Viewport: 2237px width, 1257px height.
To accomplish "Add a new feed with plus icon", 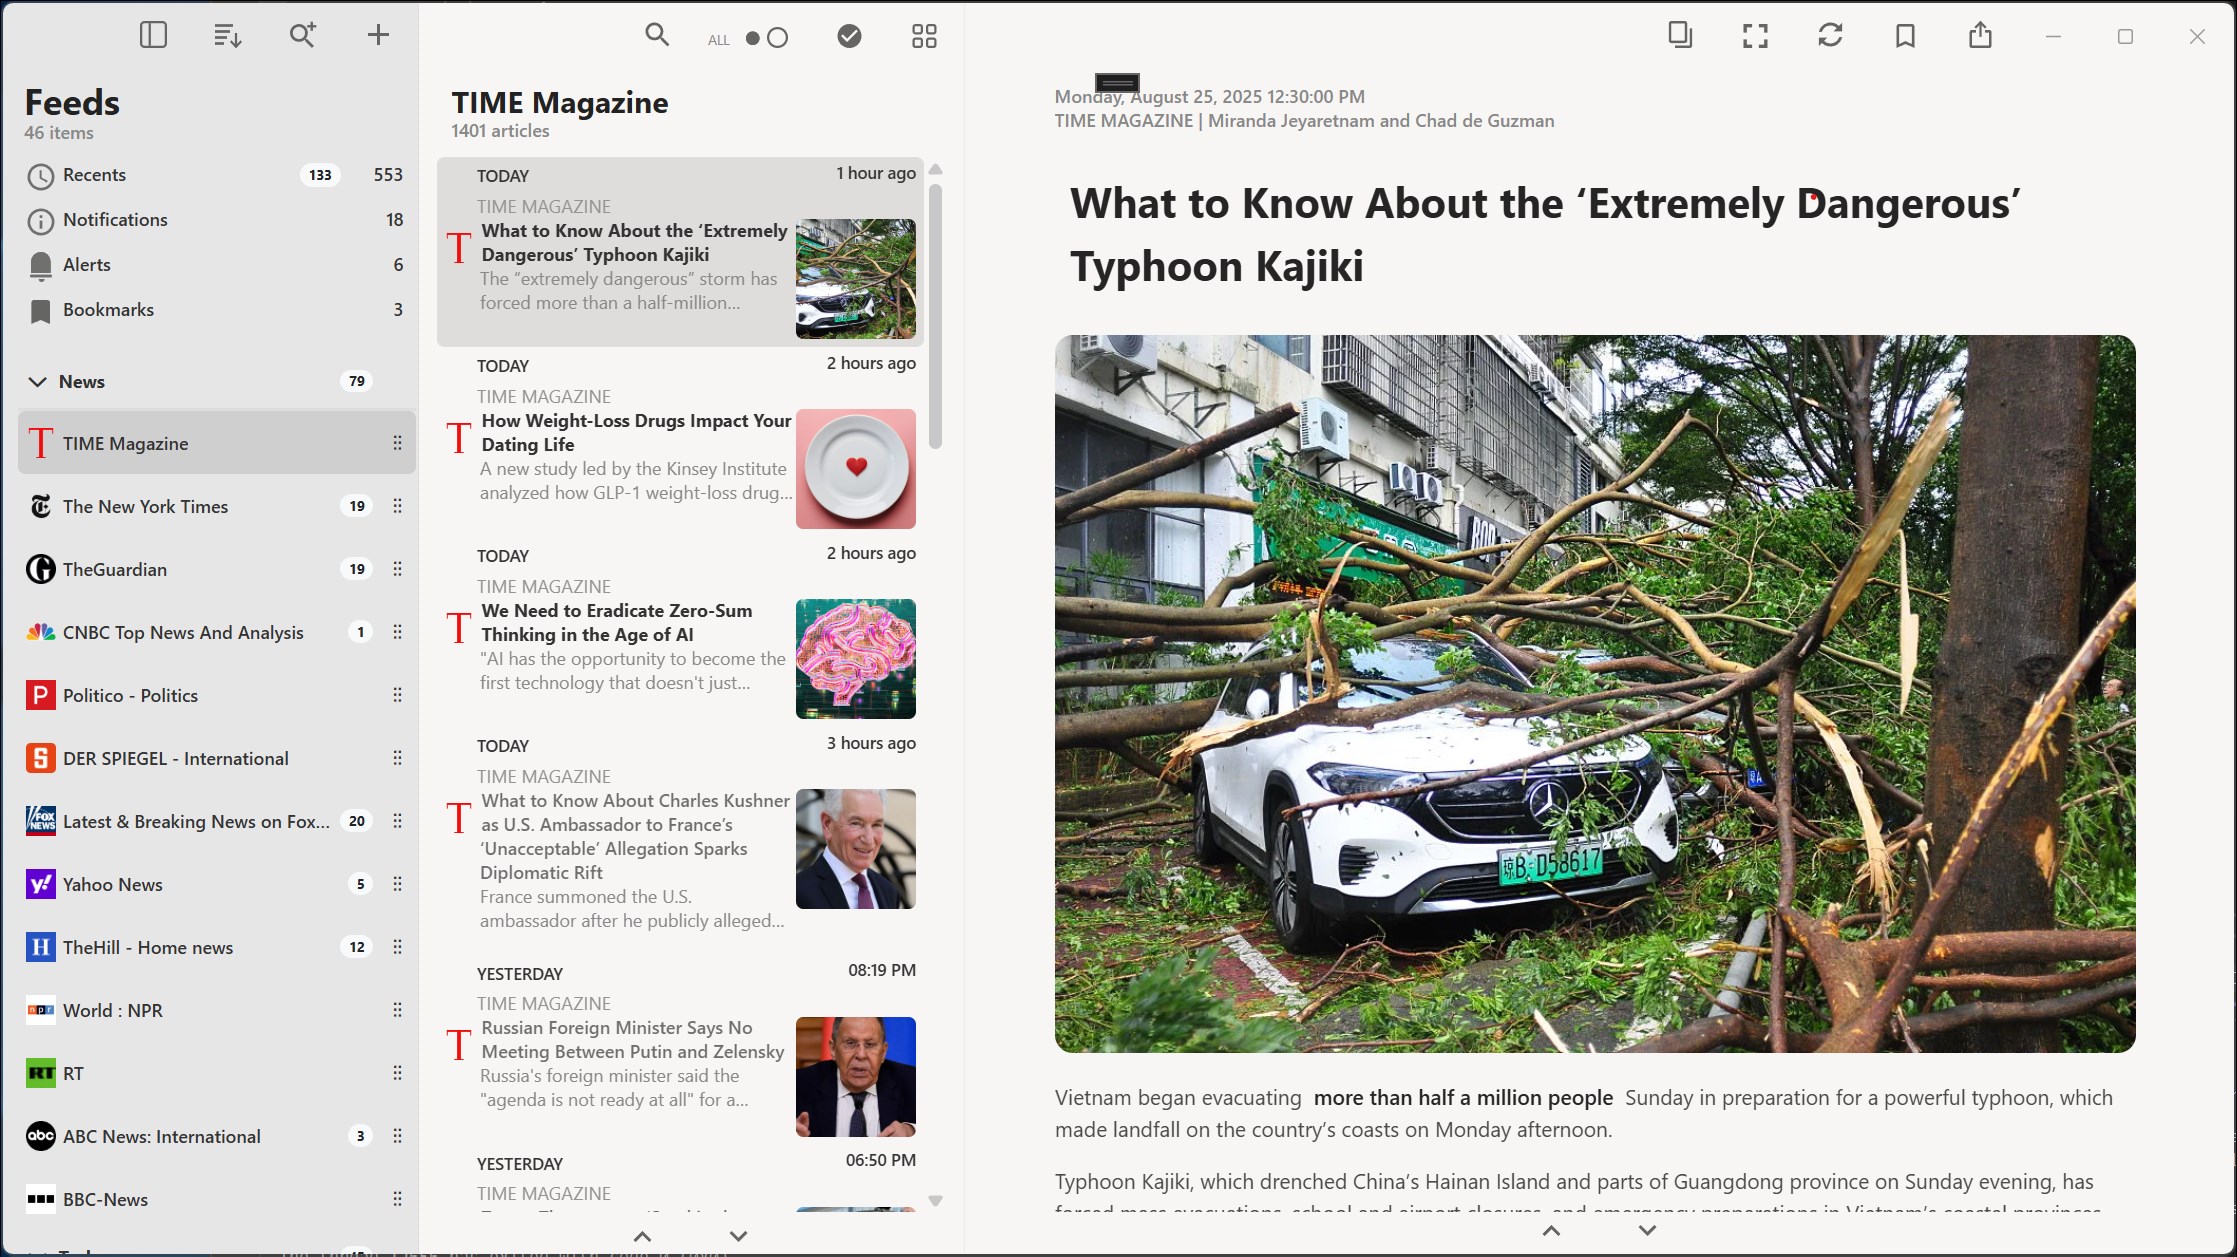I will pyautogui.click(x=378, y=35).
